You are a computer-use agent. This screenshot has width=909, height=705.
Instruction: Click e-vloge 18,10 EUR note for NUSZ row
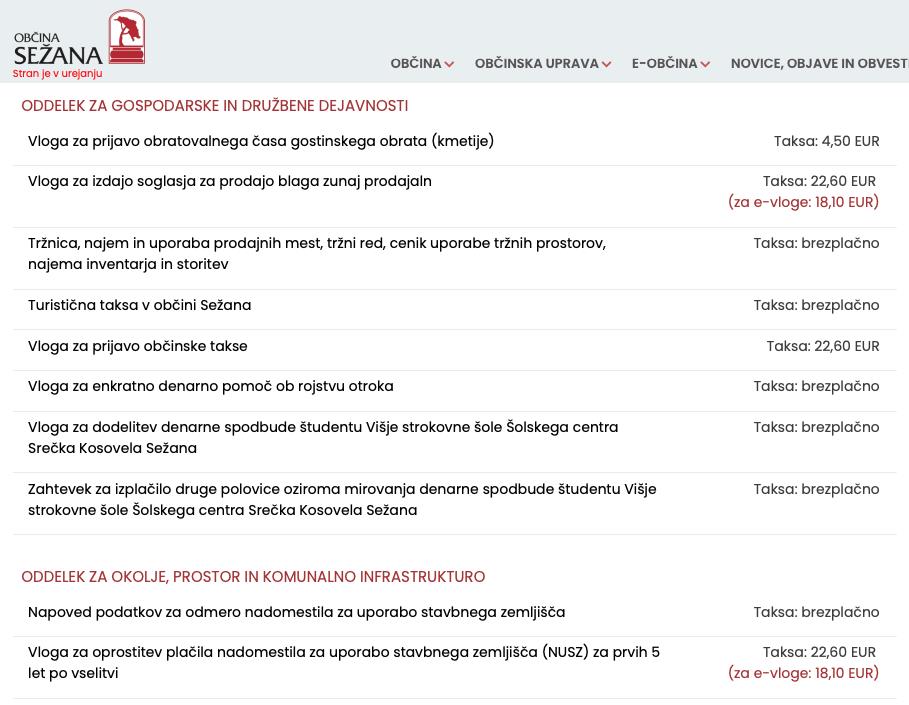click(803, 673)
